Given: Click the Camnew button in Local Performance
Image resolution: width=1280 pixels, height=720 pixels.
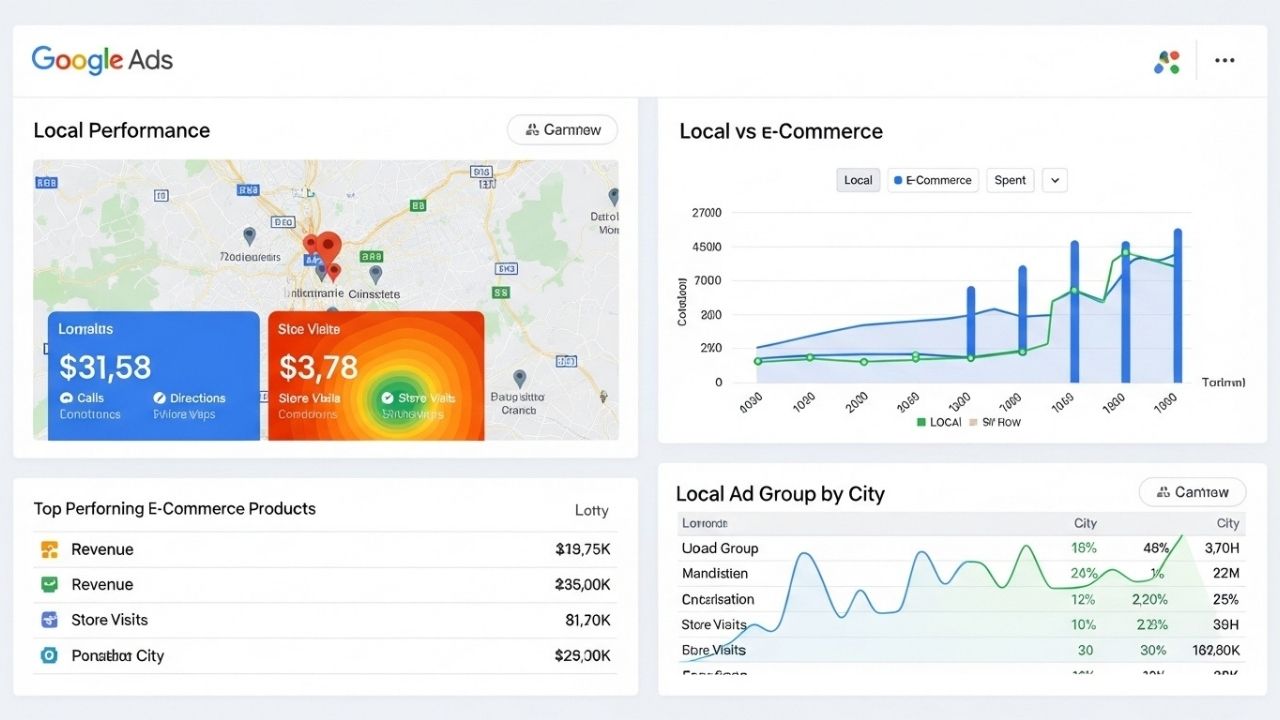Looking at the screenshot, I should click(x=562, y=130).
